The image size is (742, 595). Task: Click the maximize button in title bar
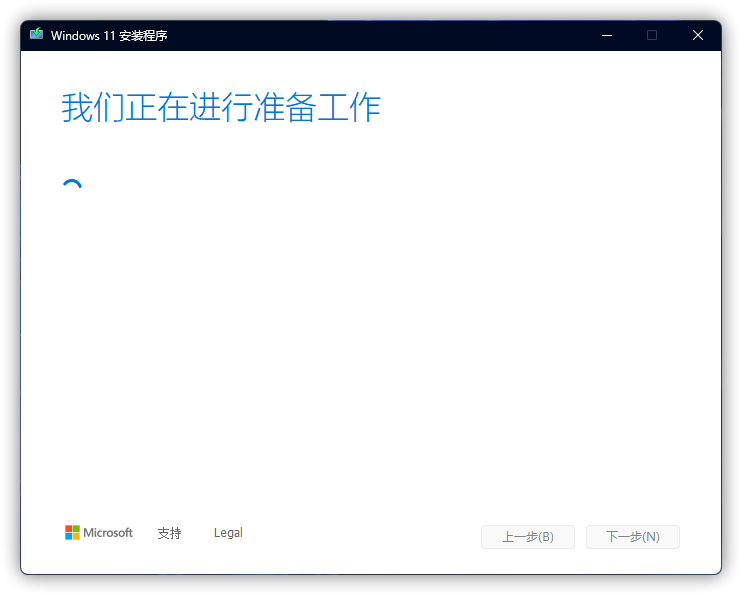(652, 35)
